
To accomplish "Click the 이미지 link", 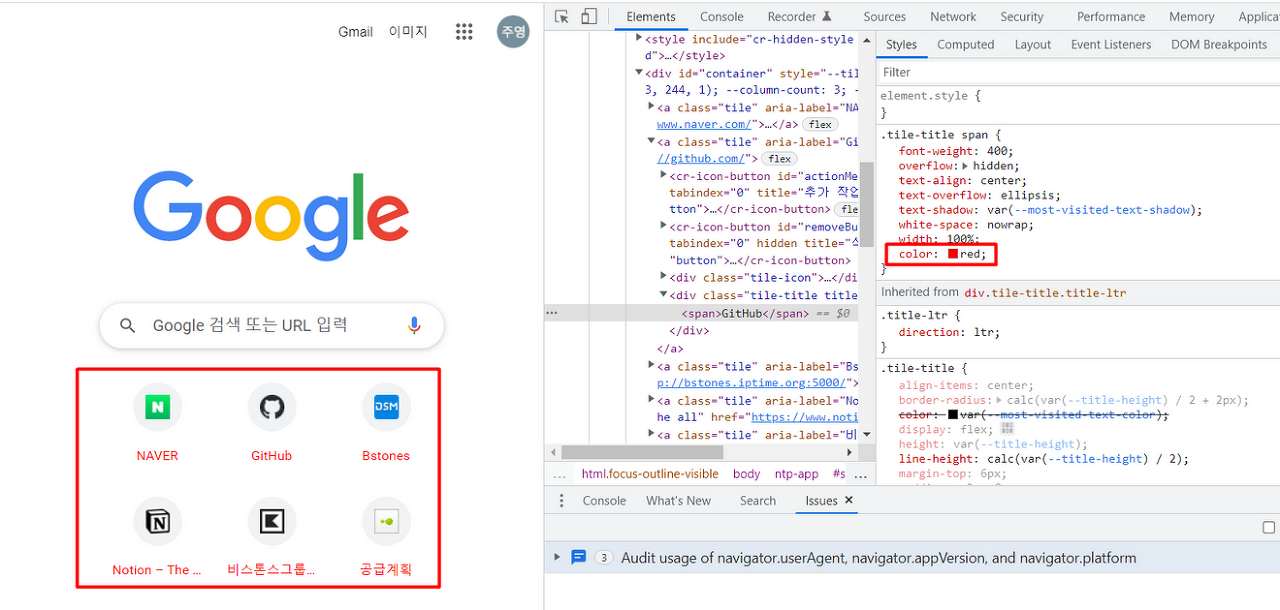I will (408, 32).
